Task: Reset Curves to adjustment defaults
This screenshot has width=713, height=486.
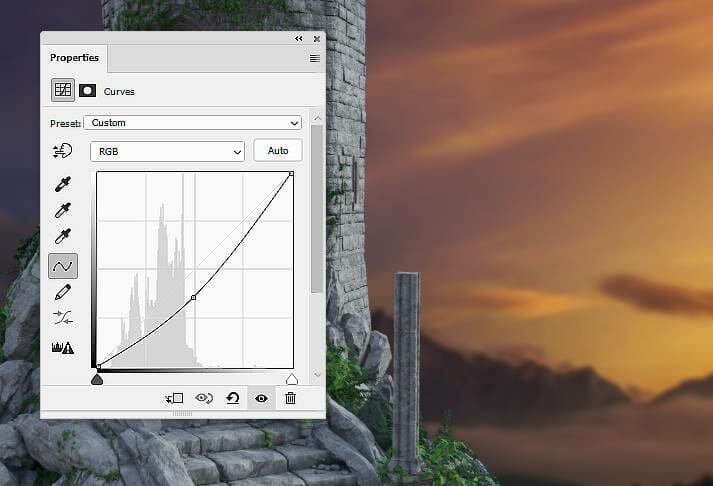Action: pyautogui.click(x=232, y=399)
